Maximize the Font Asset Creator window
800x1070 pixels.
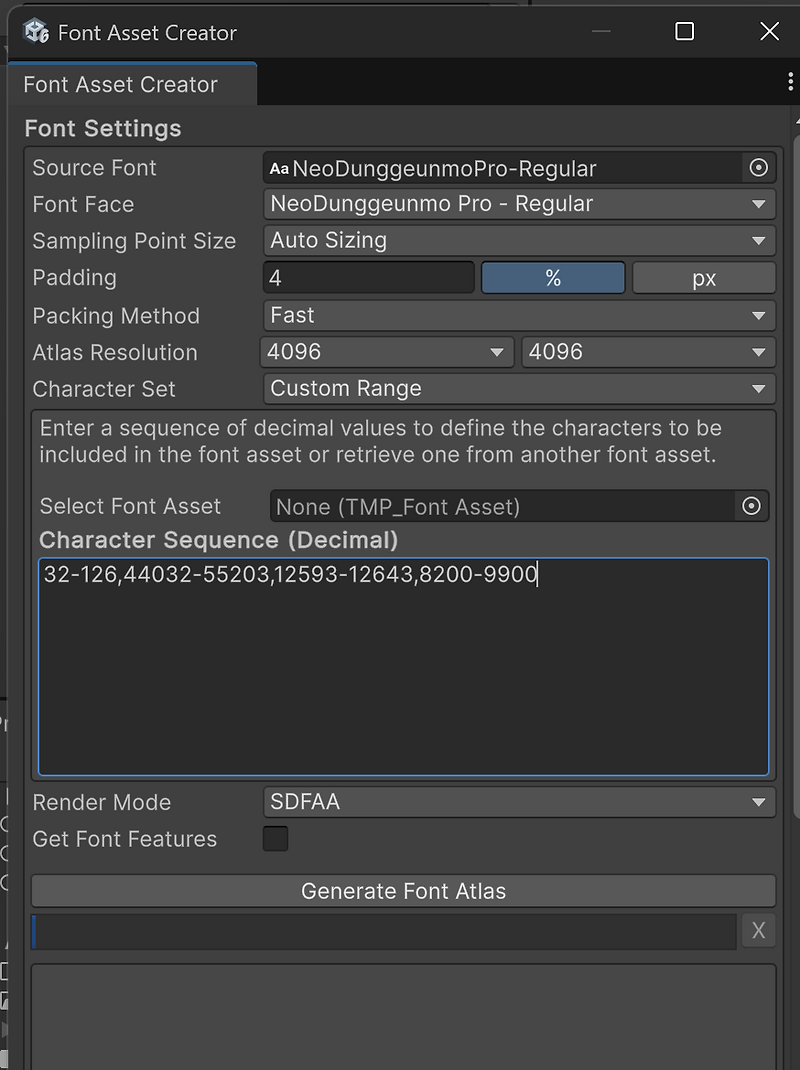pyautogui.click(x=684, y=32)
